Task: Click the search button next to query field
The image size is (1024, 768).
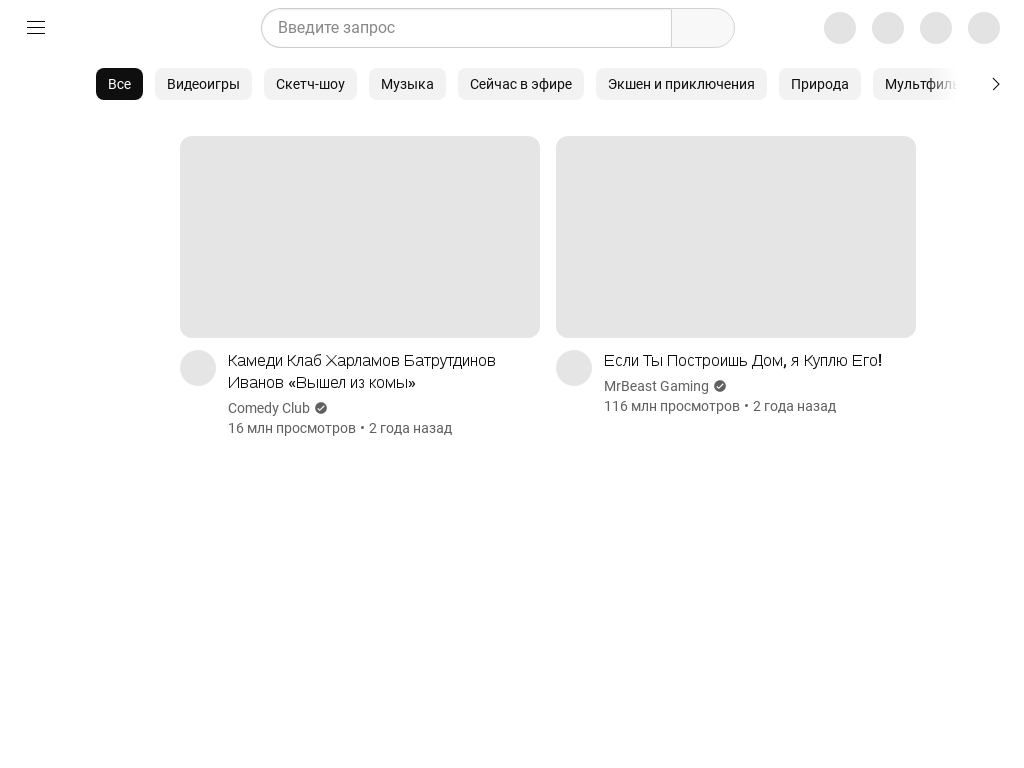Action: click(703, 28)
